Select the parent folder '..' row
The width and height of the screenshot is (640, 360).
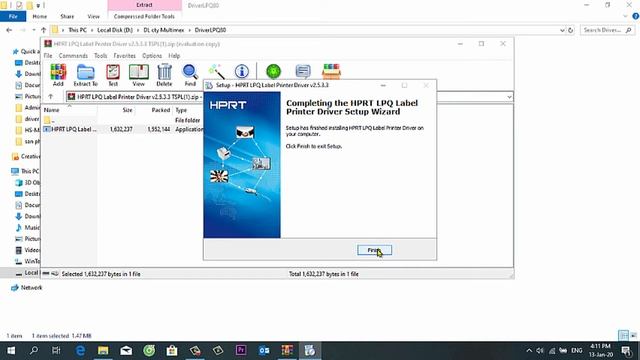tap(122, 120)
